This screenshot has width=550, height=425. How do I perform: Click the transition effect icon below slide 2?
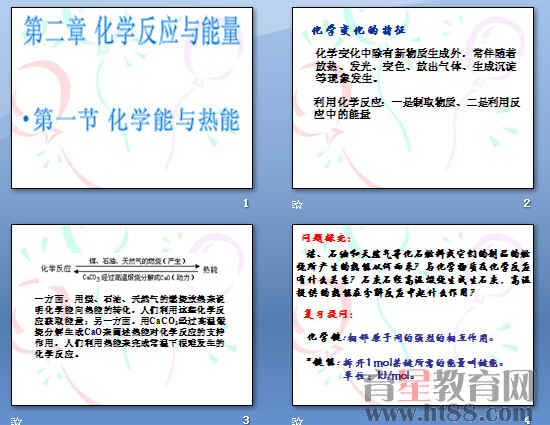click(x=297, y=204)
